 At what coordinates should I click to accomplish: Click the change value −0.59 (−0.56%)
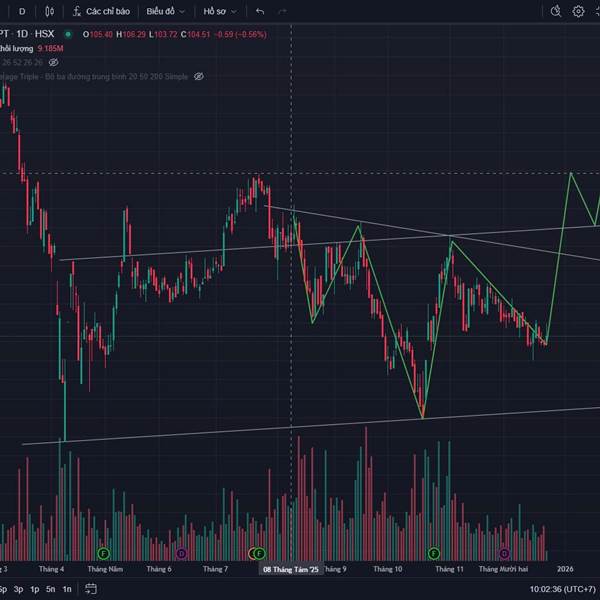click(x=240, y=34)
